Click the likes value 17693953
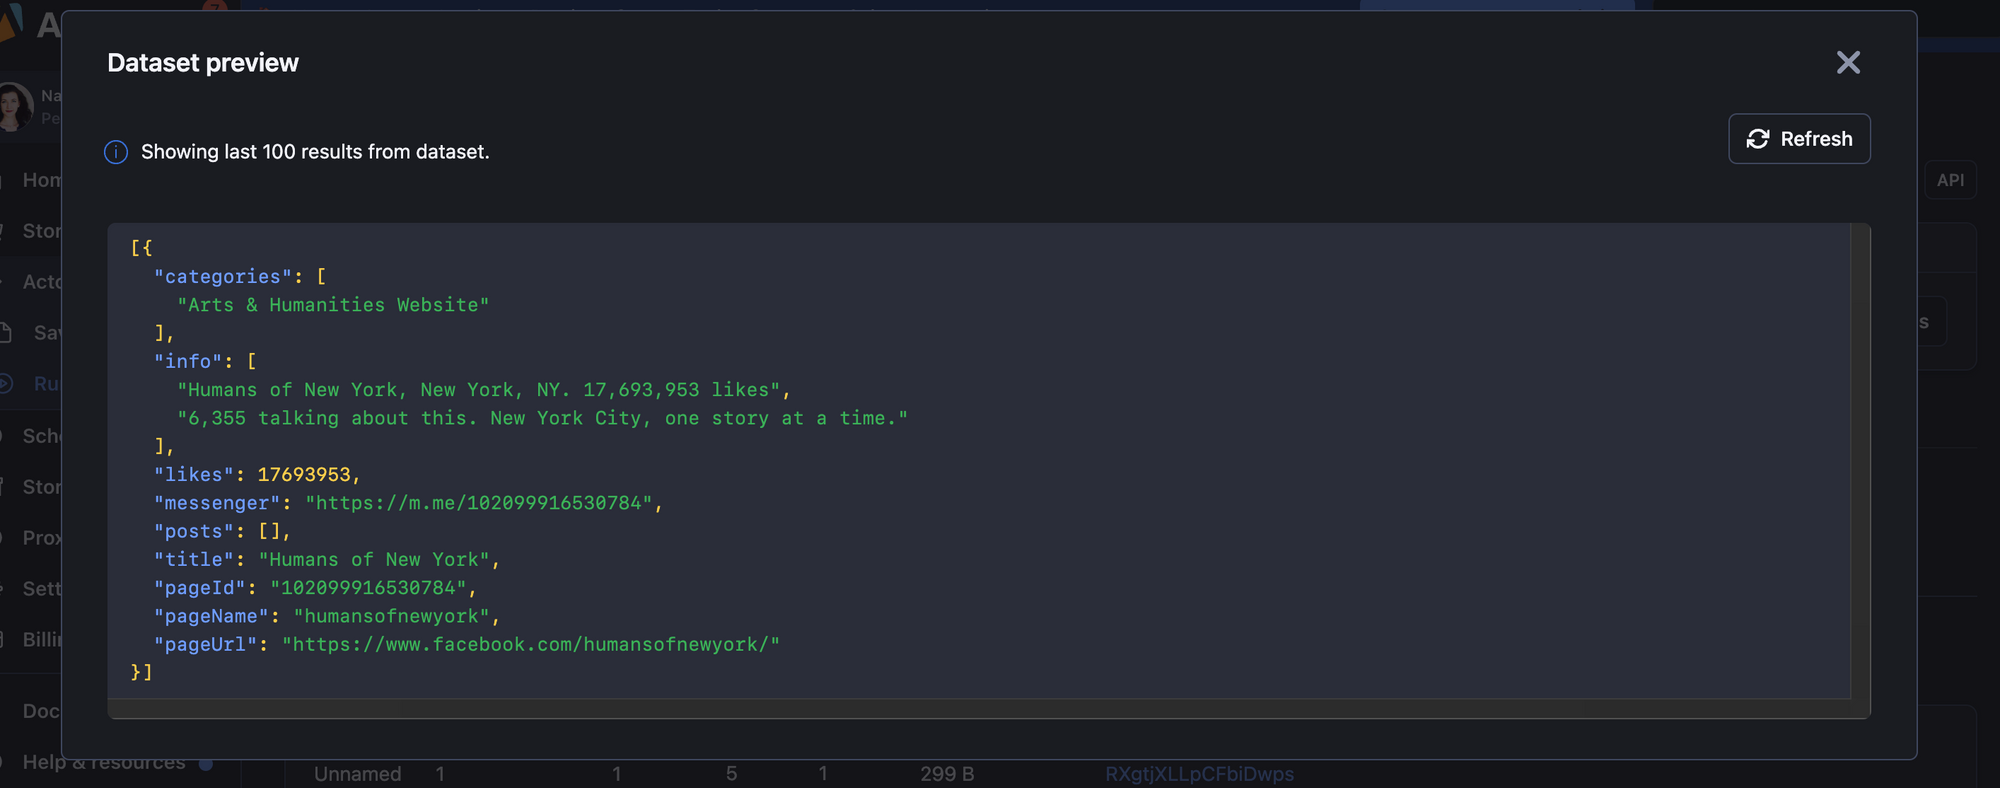Viewport: 2000px width, 788px height. (304, 475)
